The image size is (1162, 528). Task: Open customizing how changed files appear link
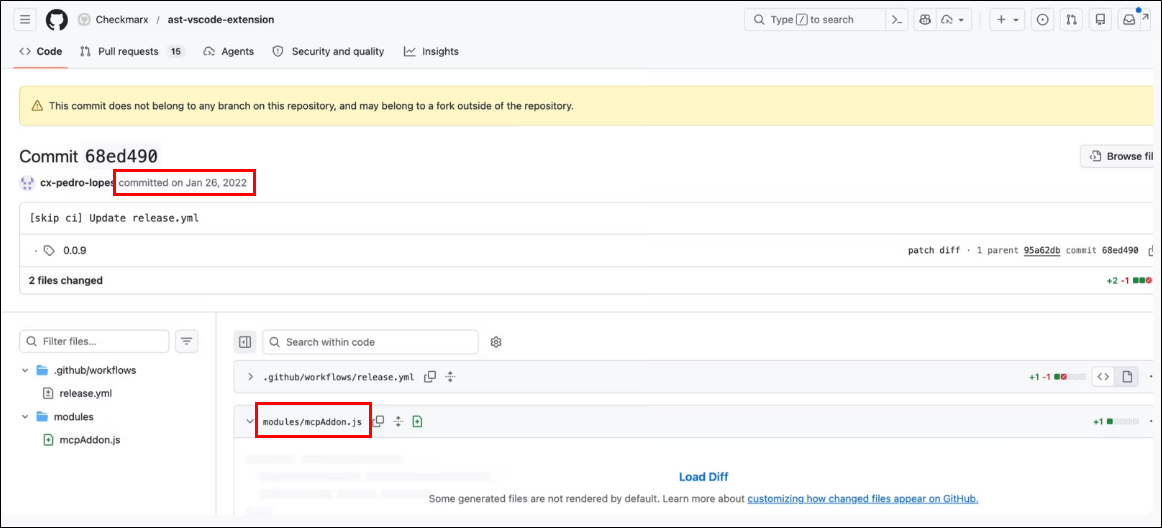tap(863, 499)
